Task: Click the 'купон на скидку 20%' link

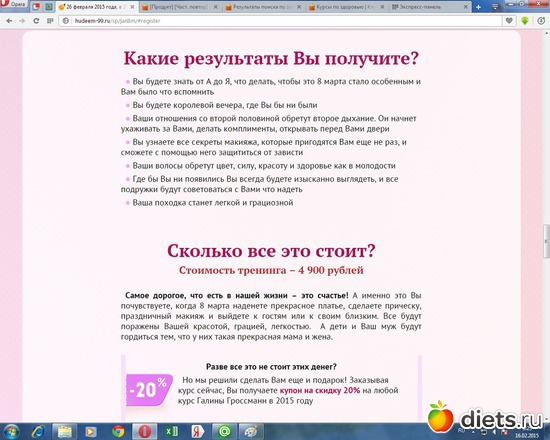Action: pos(320,391)
